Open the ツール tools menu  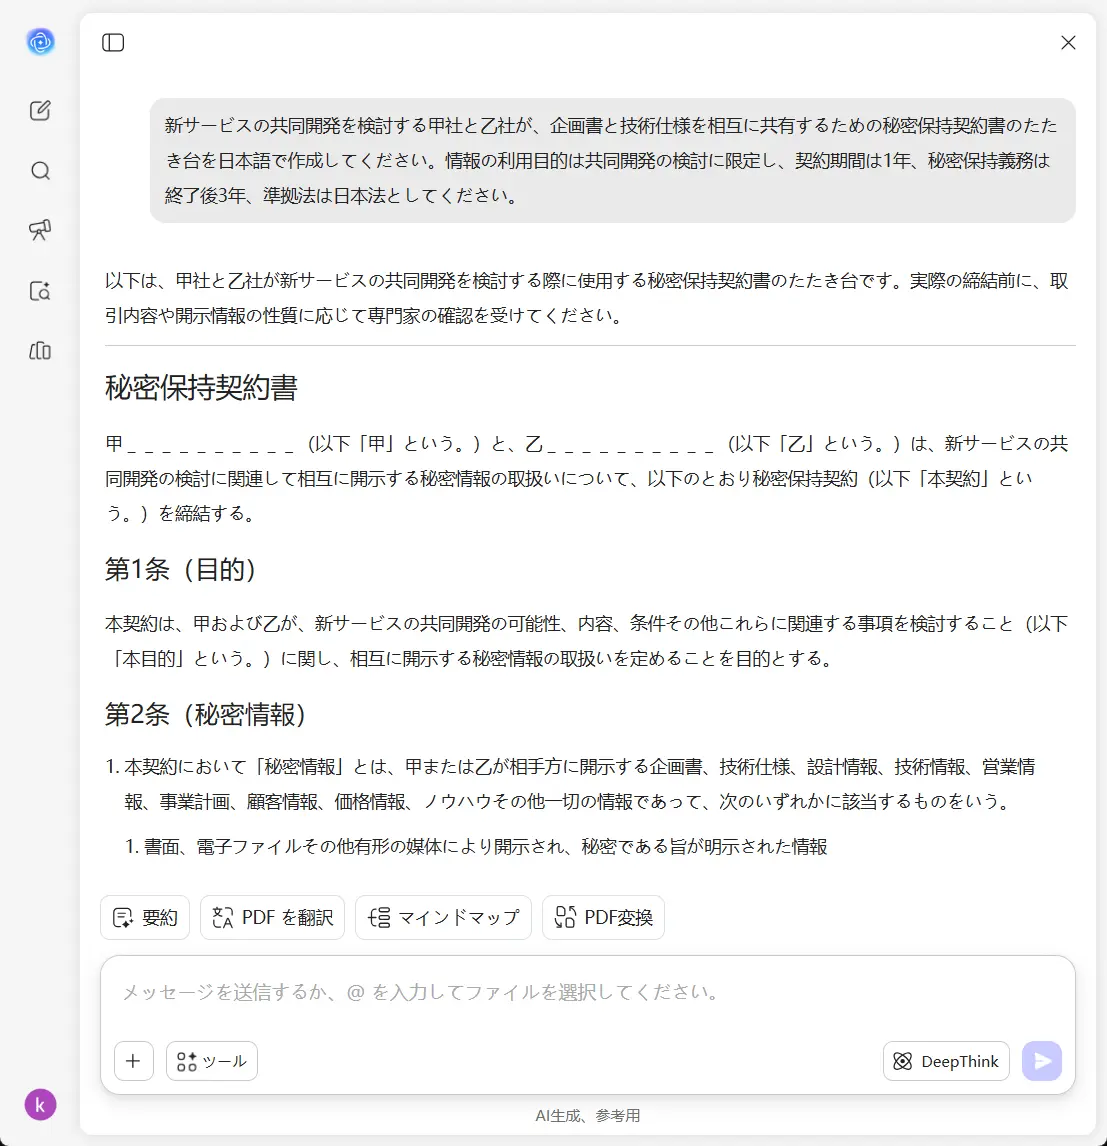212,1060
